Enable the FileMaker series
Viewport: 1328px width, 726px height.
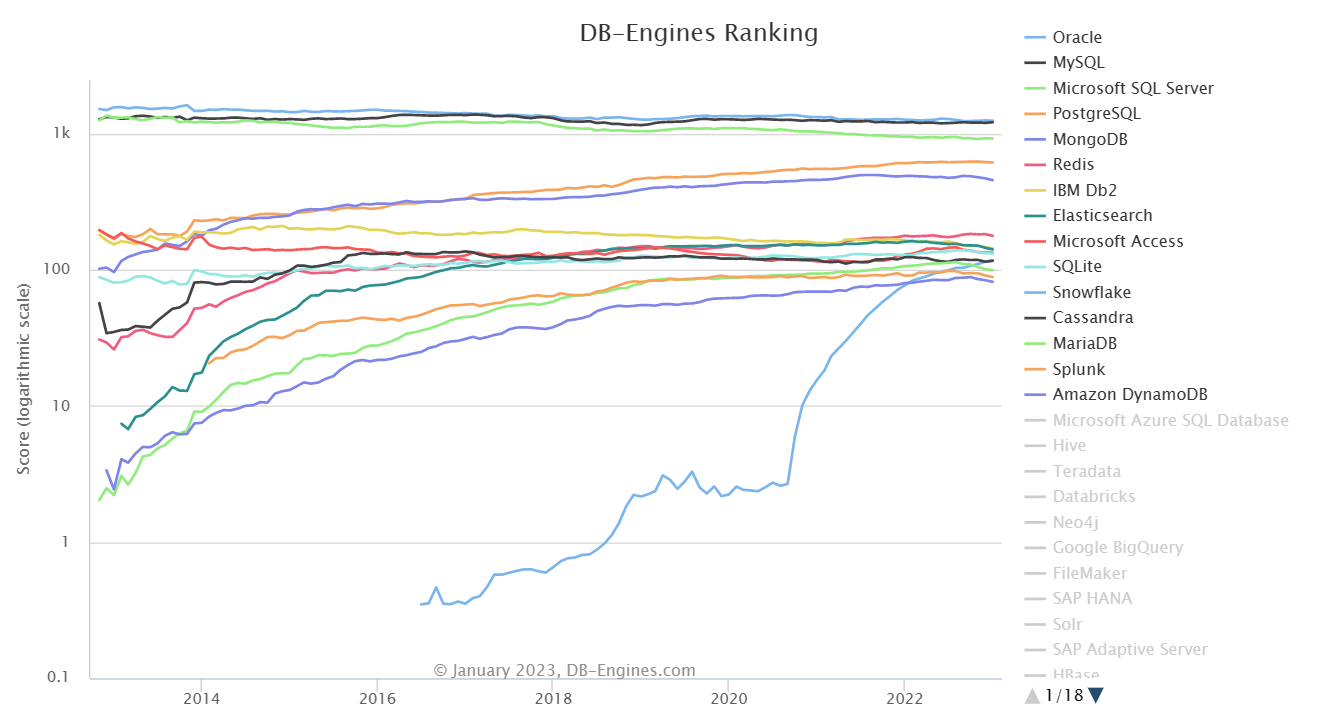1076,574
